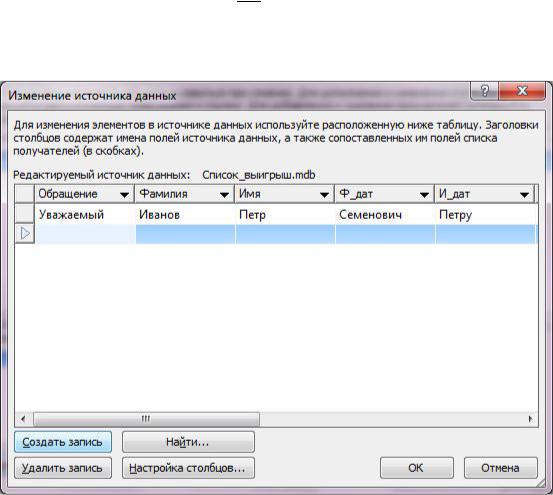Select the Петр cell in Имя column

[x=285, y=214]
